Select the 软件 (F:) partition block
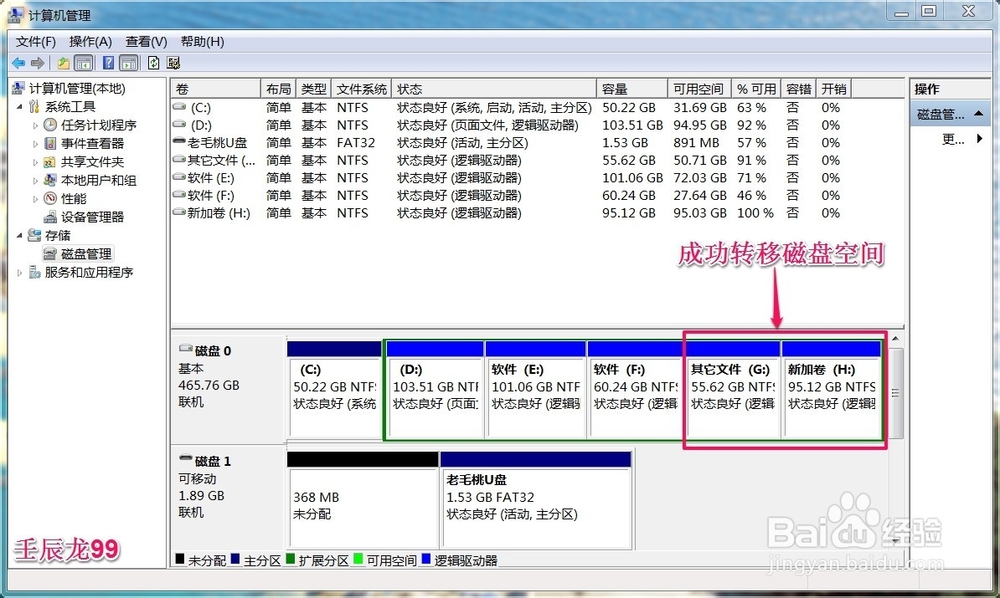 636,390
